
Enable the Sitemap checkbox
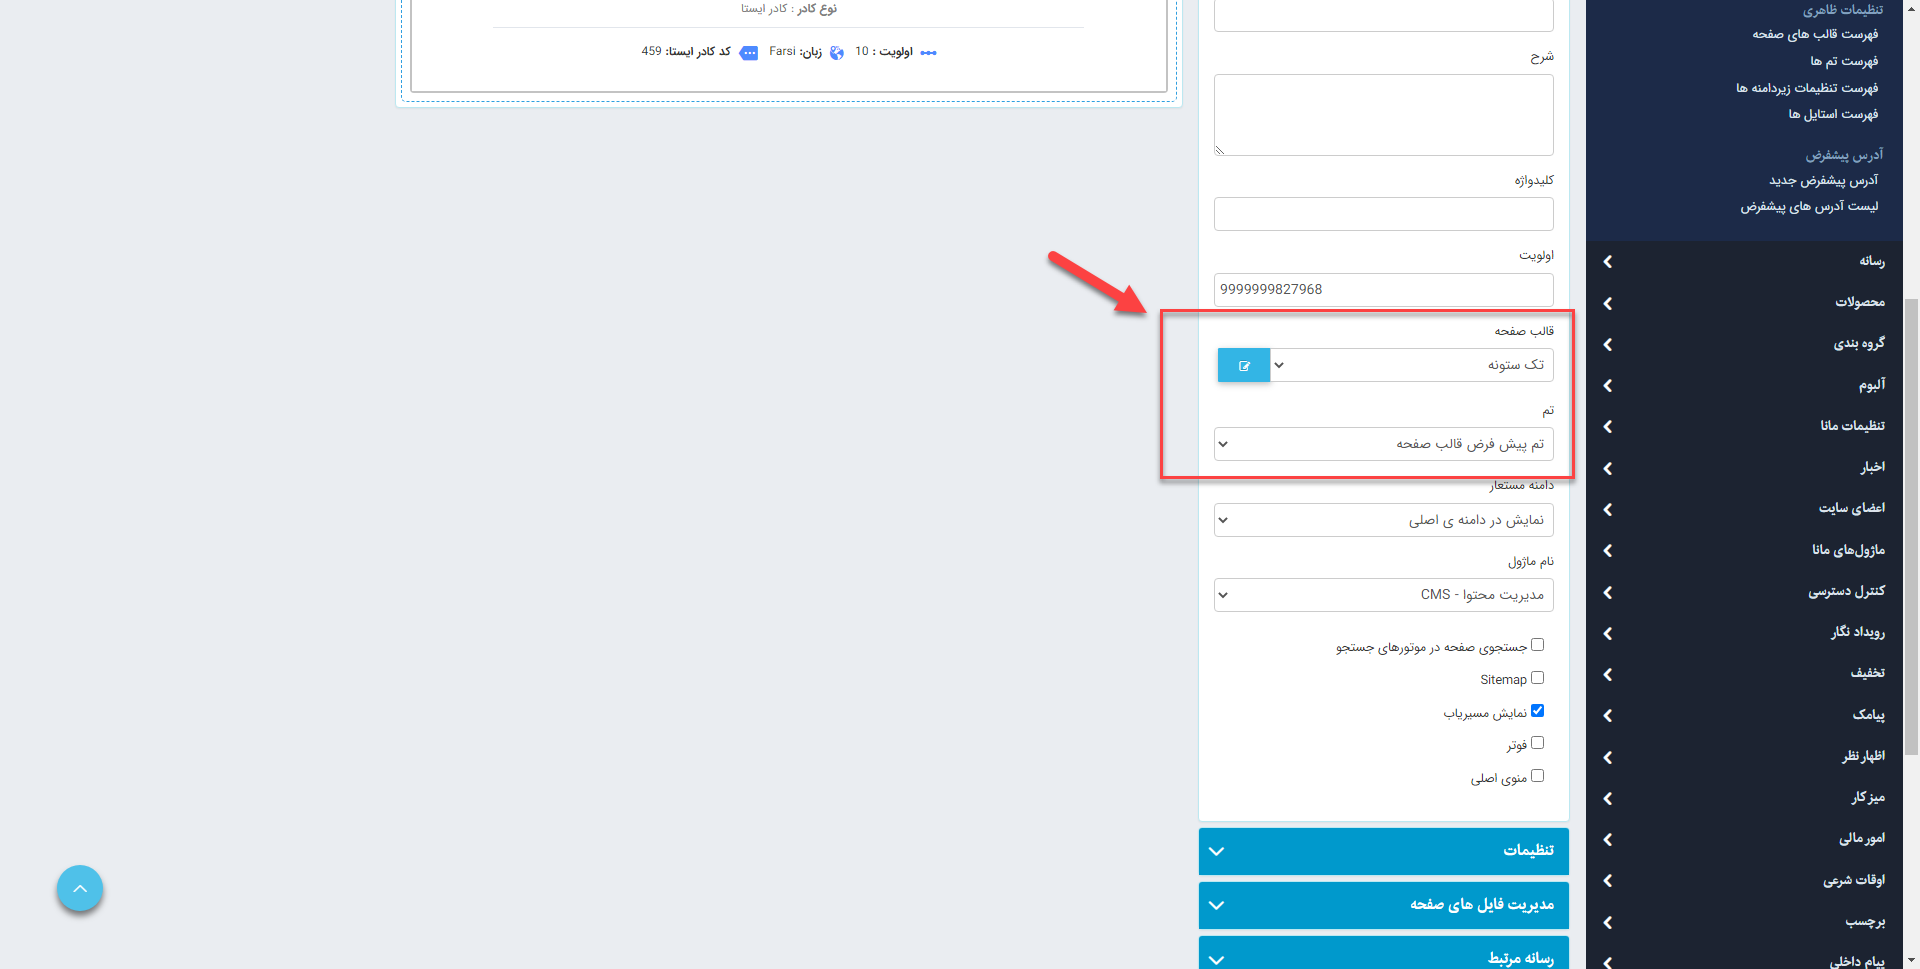pos(1537,678)
